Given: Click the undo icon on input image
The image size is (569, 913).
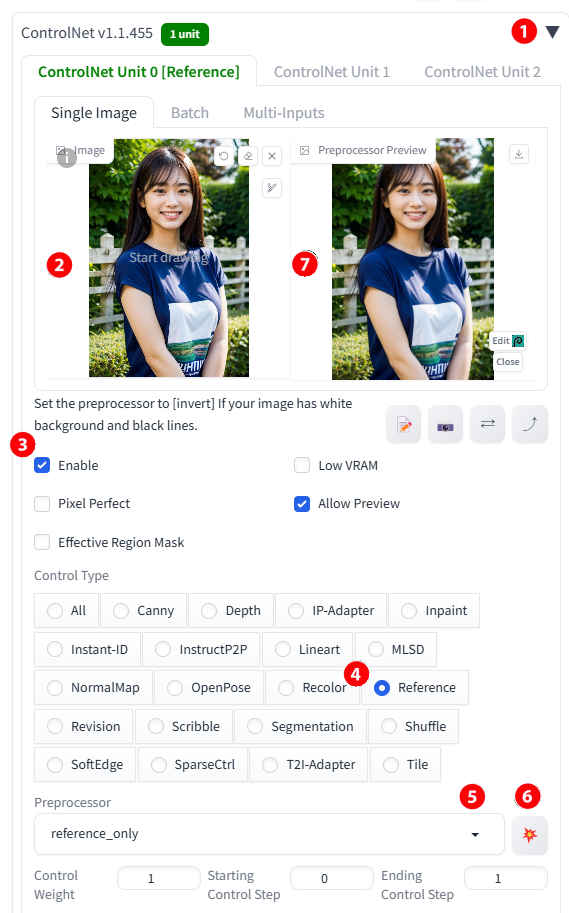Looking at the screenshot, I should 223,156.
